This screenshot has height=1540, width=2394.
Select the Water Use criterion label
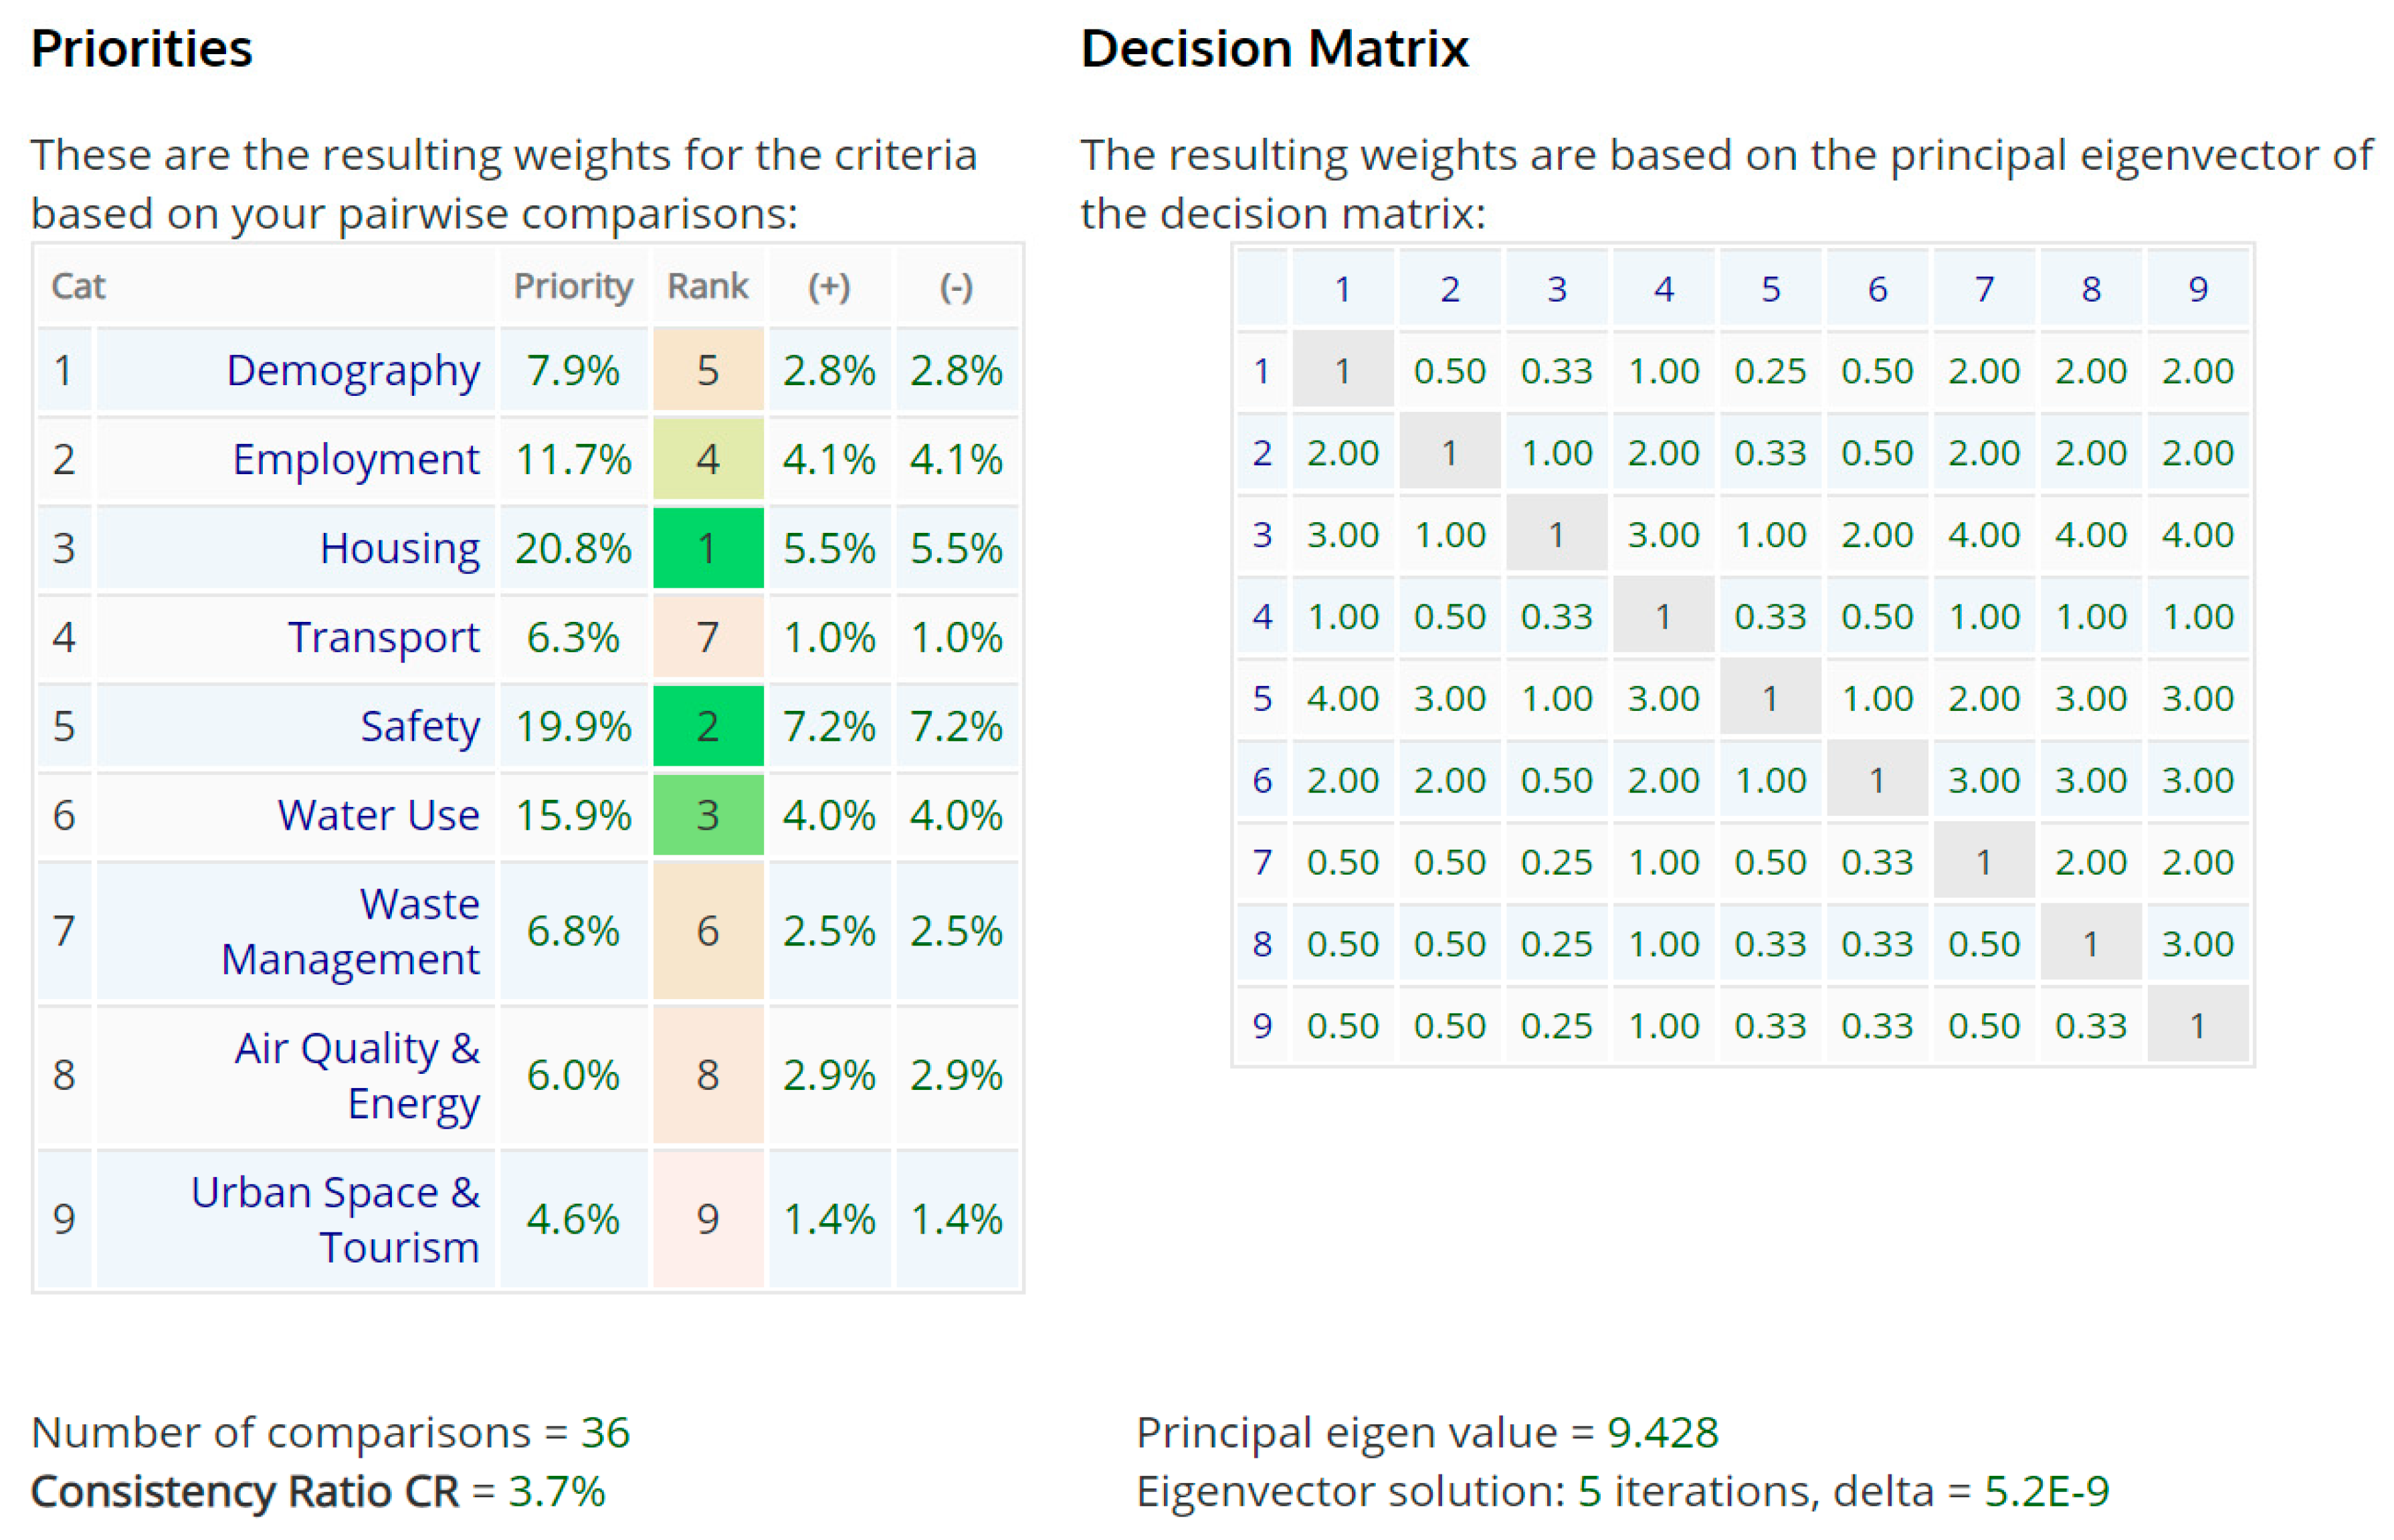(378, 815)
